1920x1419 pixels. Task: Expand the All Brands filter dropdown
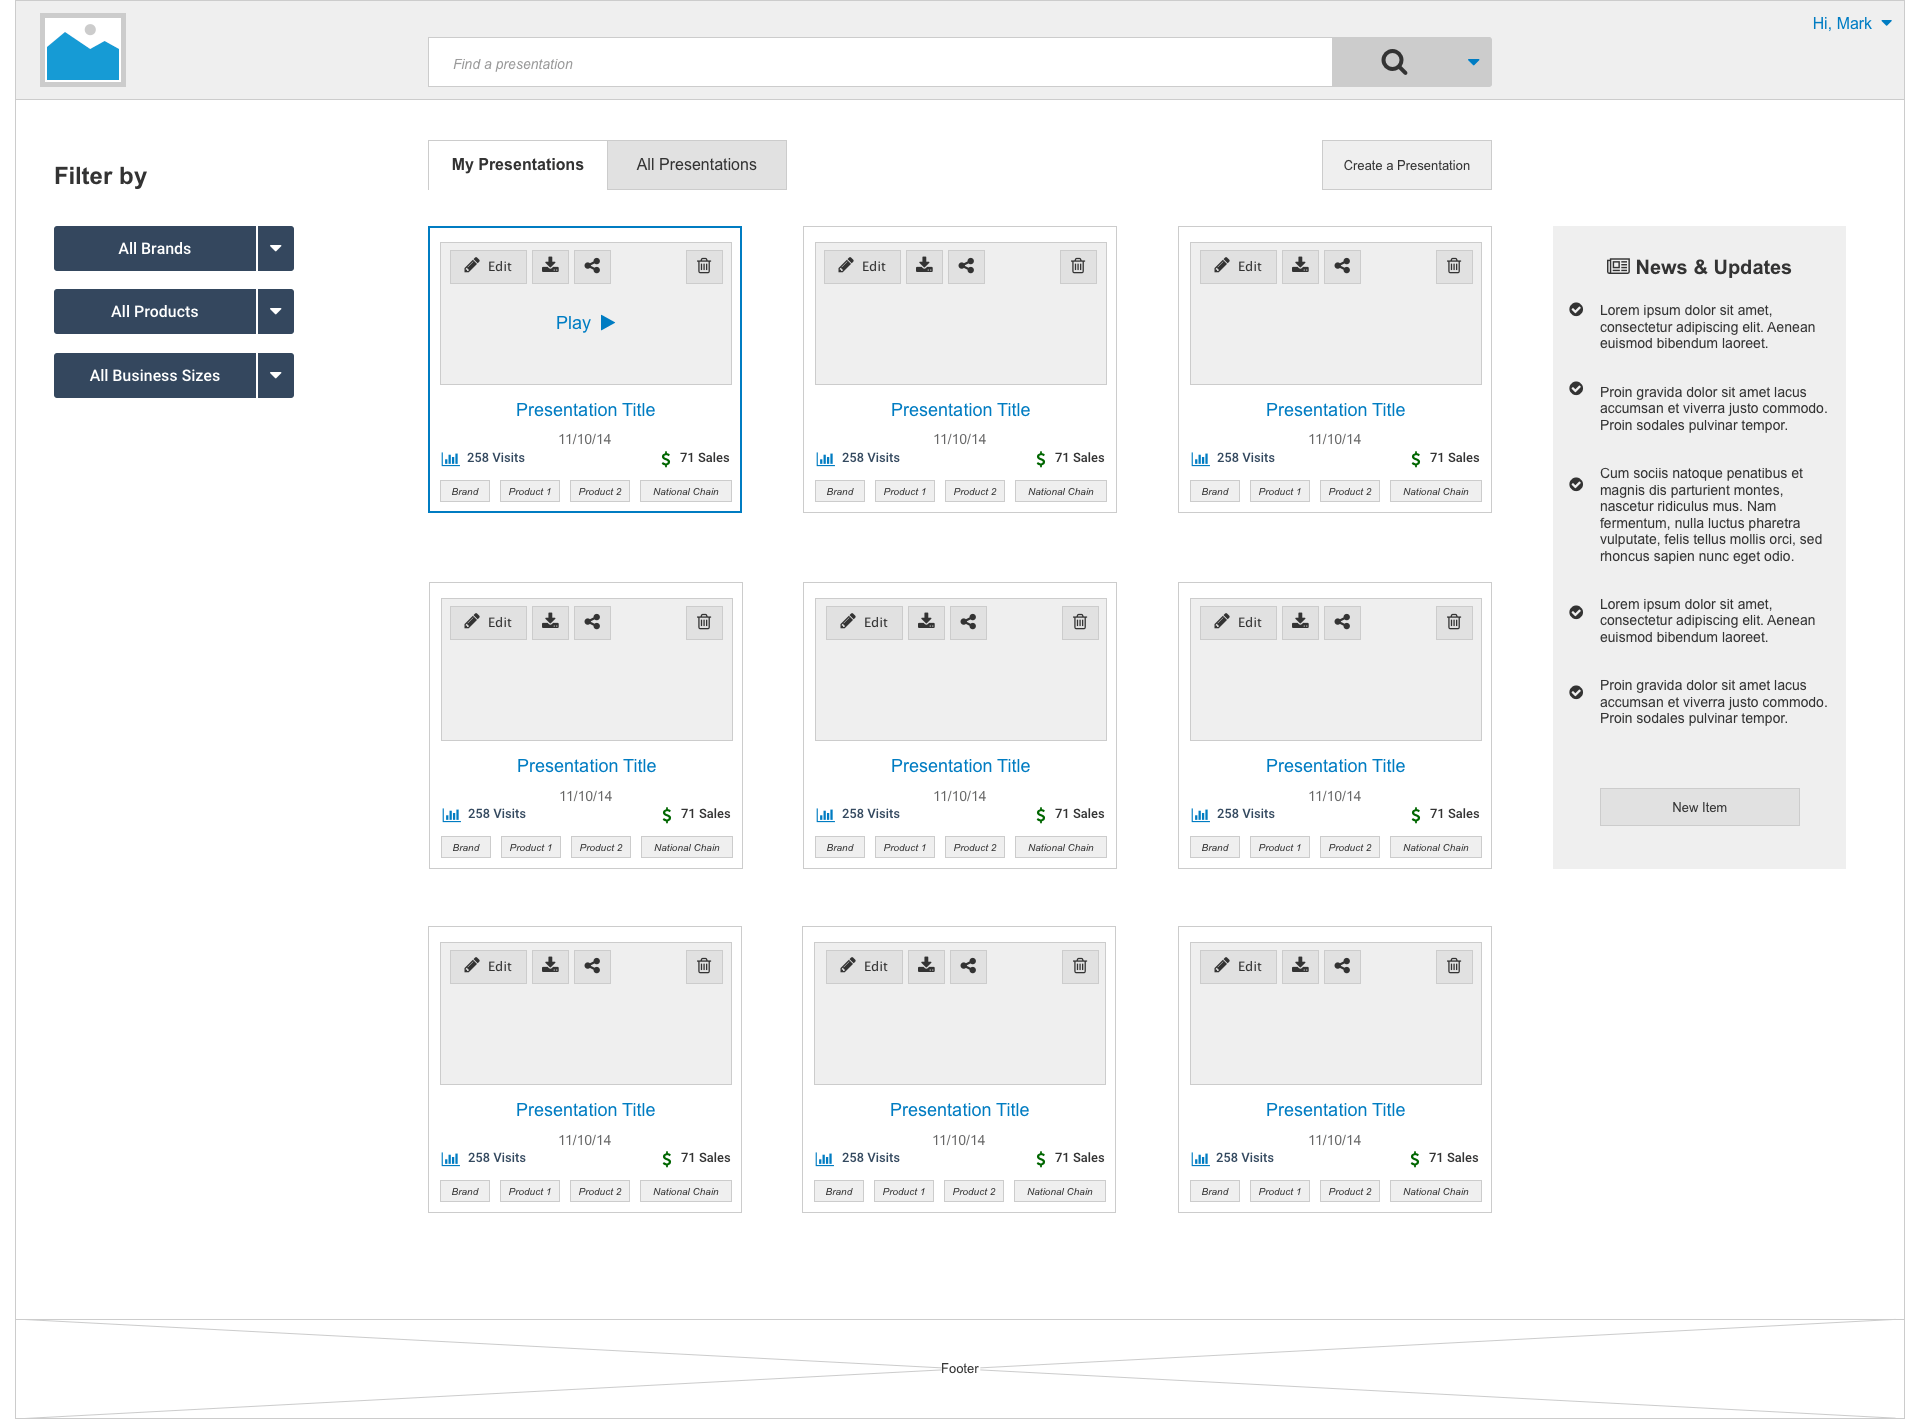pos(275,248)
